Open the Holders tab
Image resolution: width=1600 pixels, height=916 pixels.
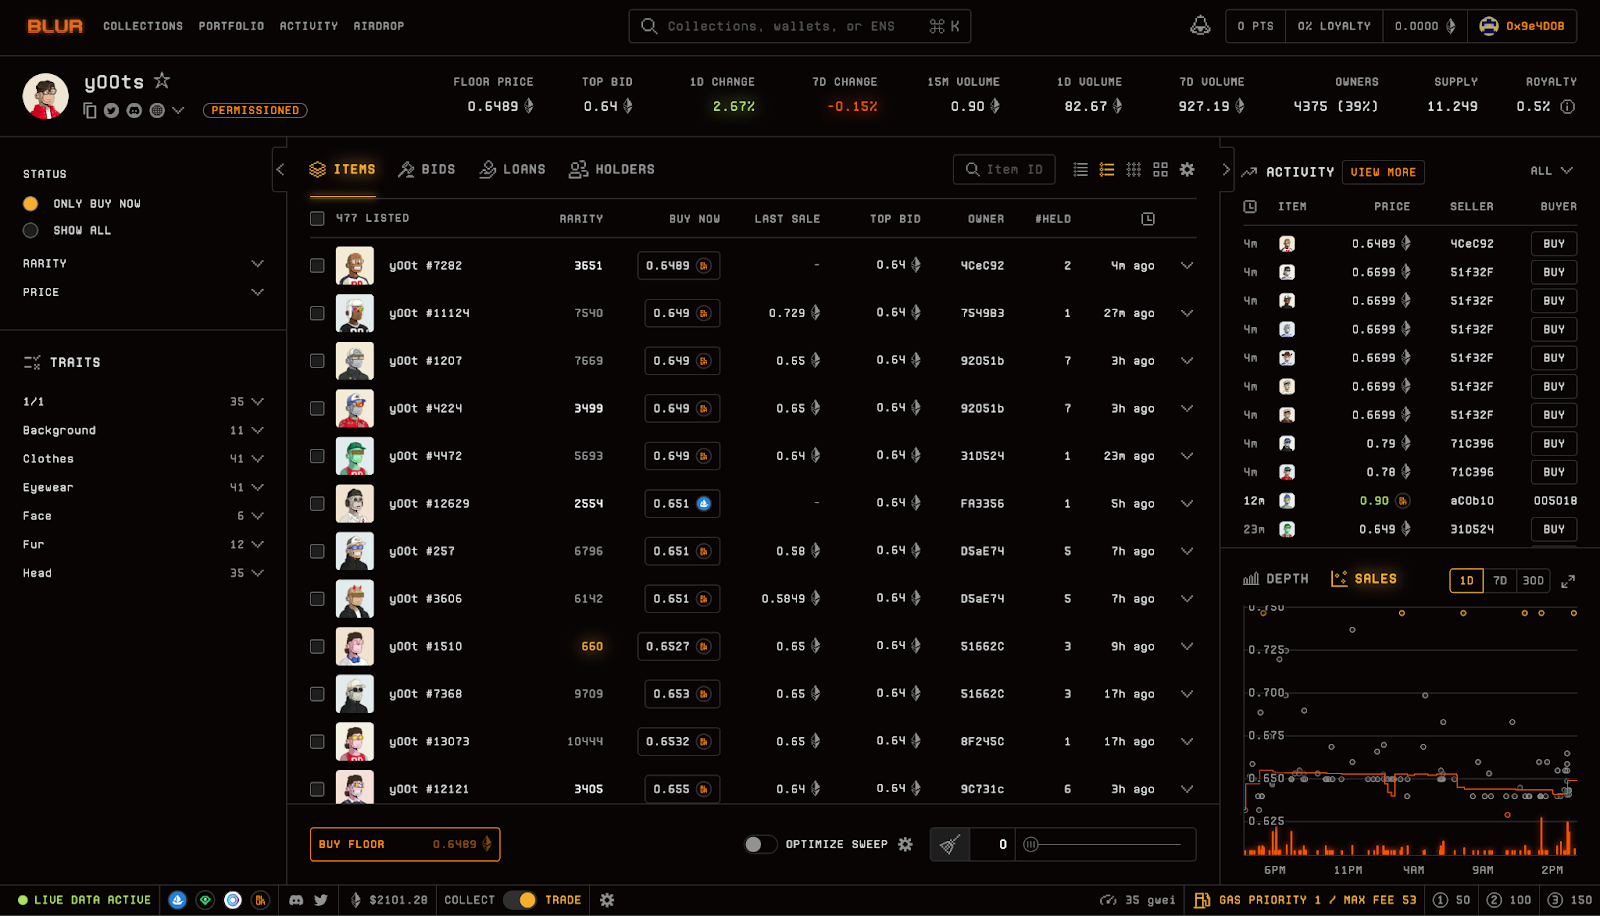pyautogui.click(x=612, y=169)
